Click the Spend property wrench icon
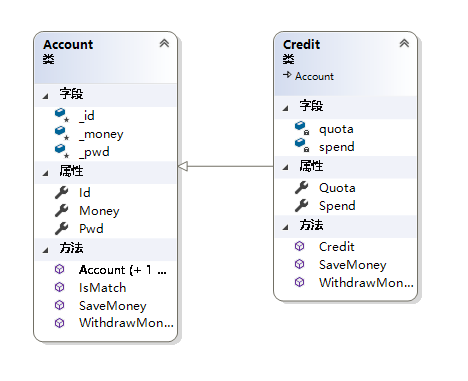Viewport: 468px width, 381px height. pos(301,206)
